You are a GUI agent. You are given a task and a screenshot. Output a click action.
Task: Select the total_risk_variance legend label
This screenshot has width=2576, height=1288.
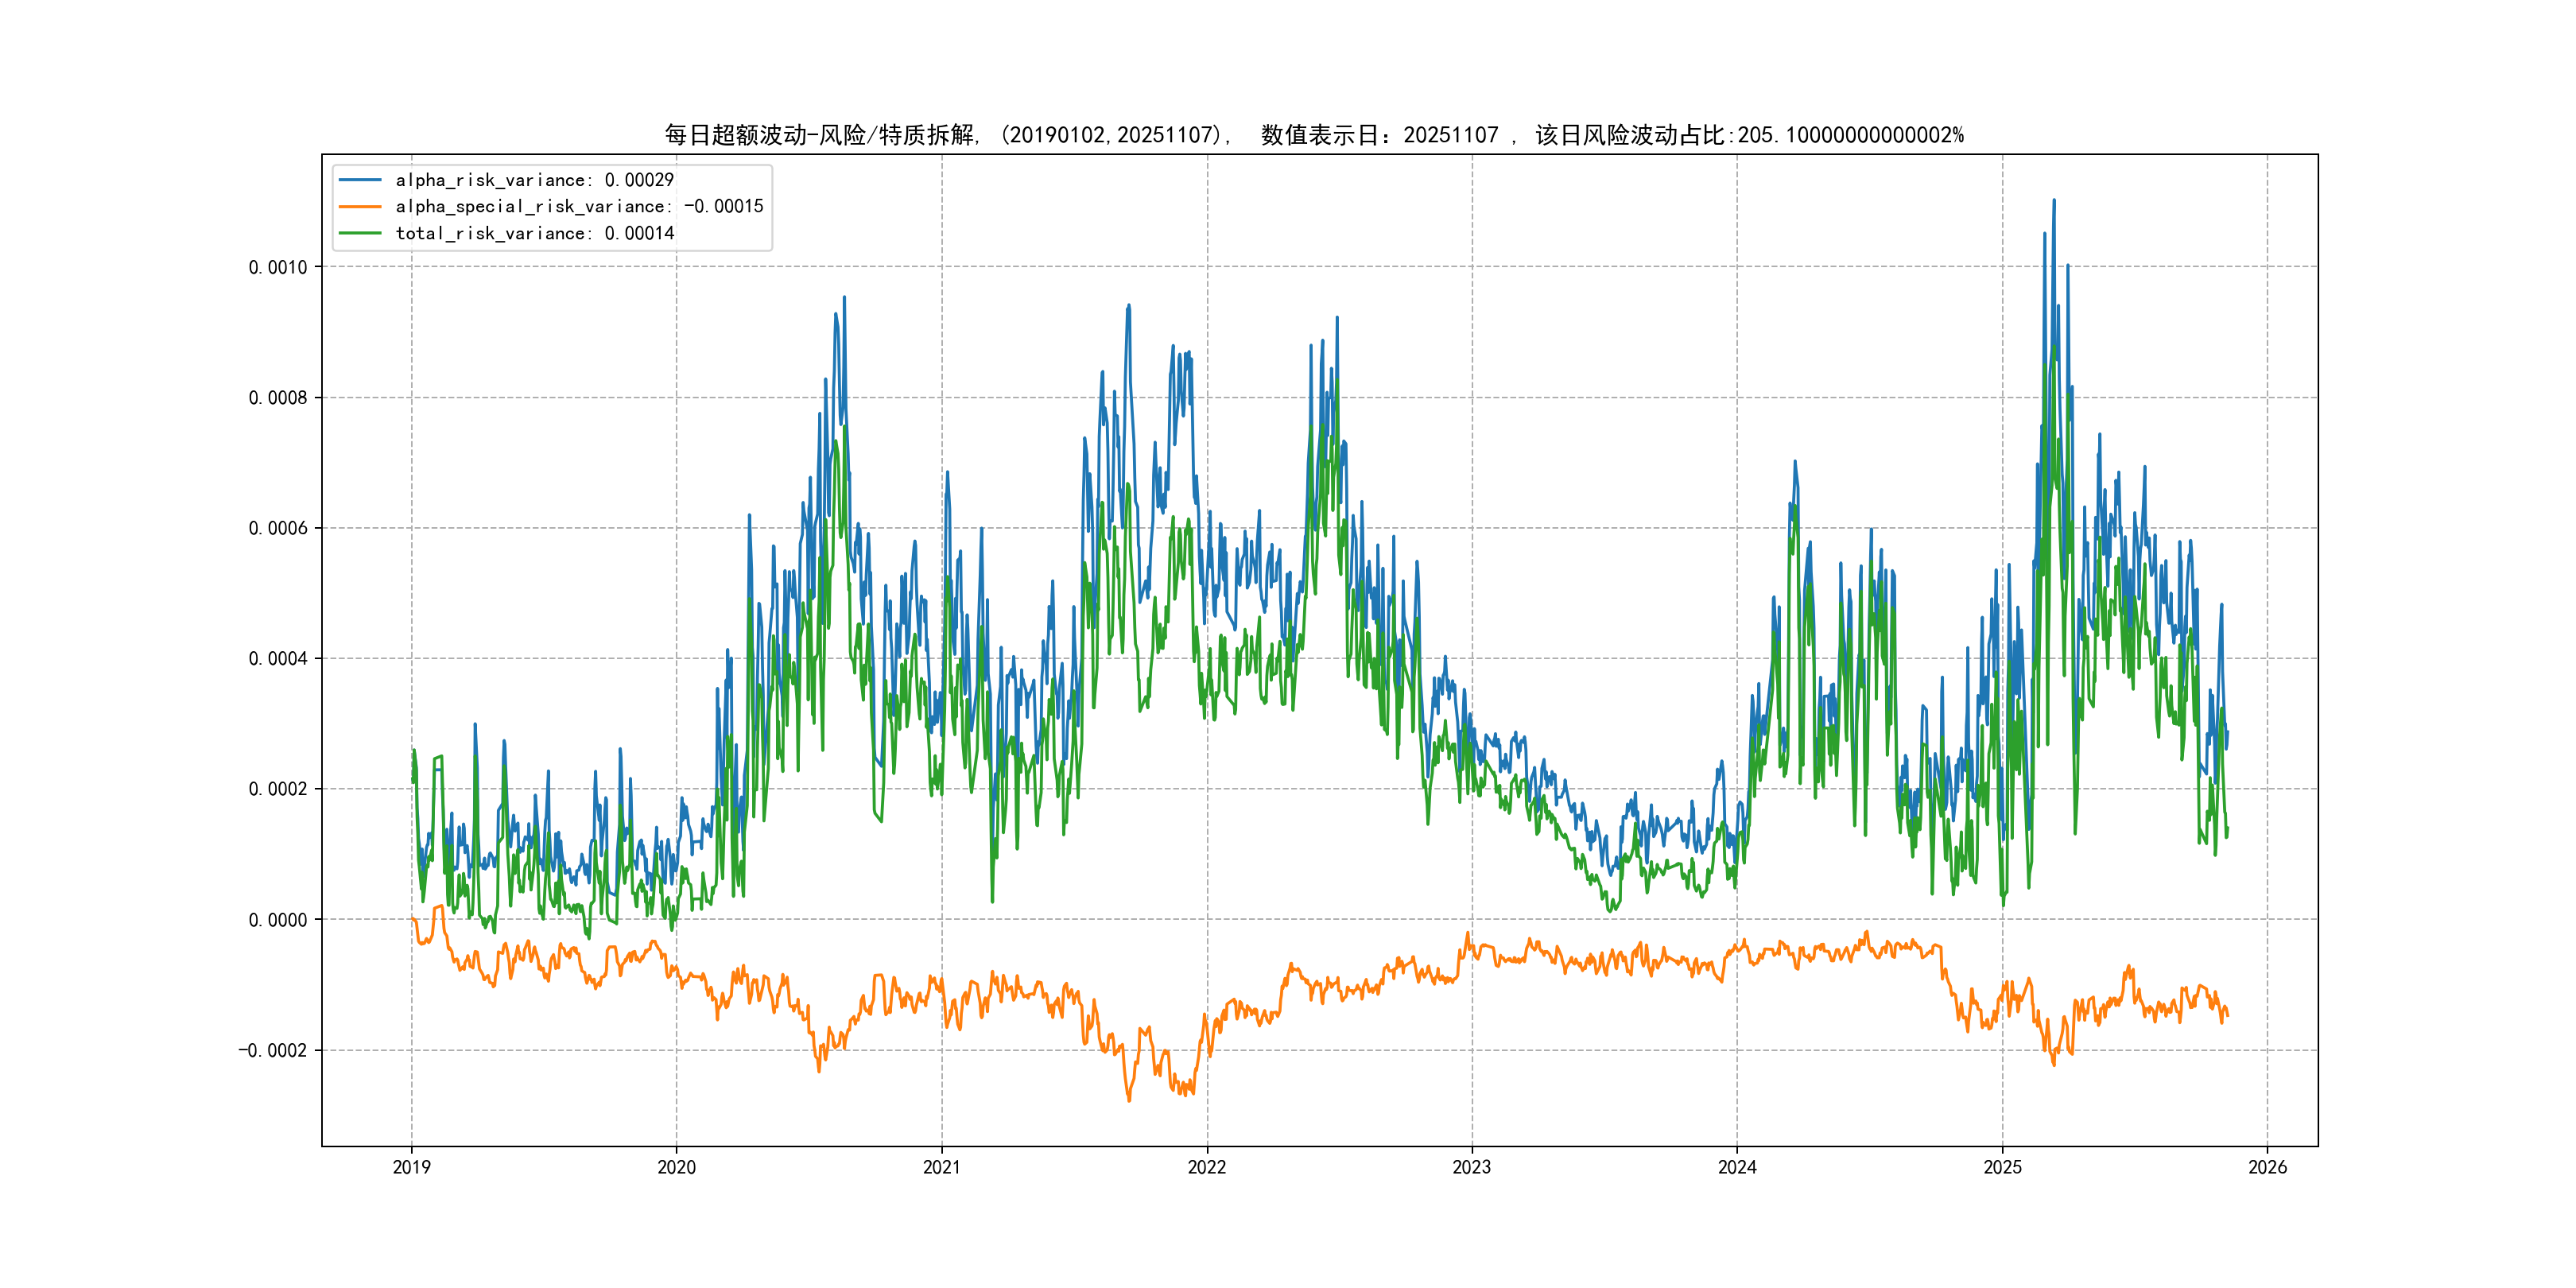tap(535, 233)
